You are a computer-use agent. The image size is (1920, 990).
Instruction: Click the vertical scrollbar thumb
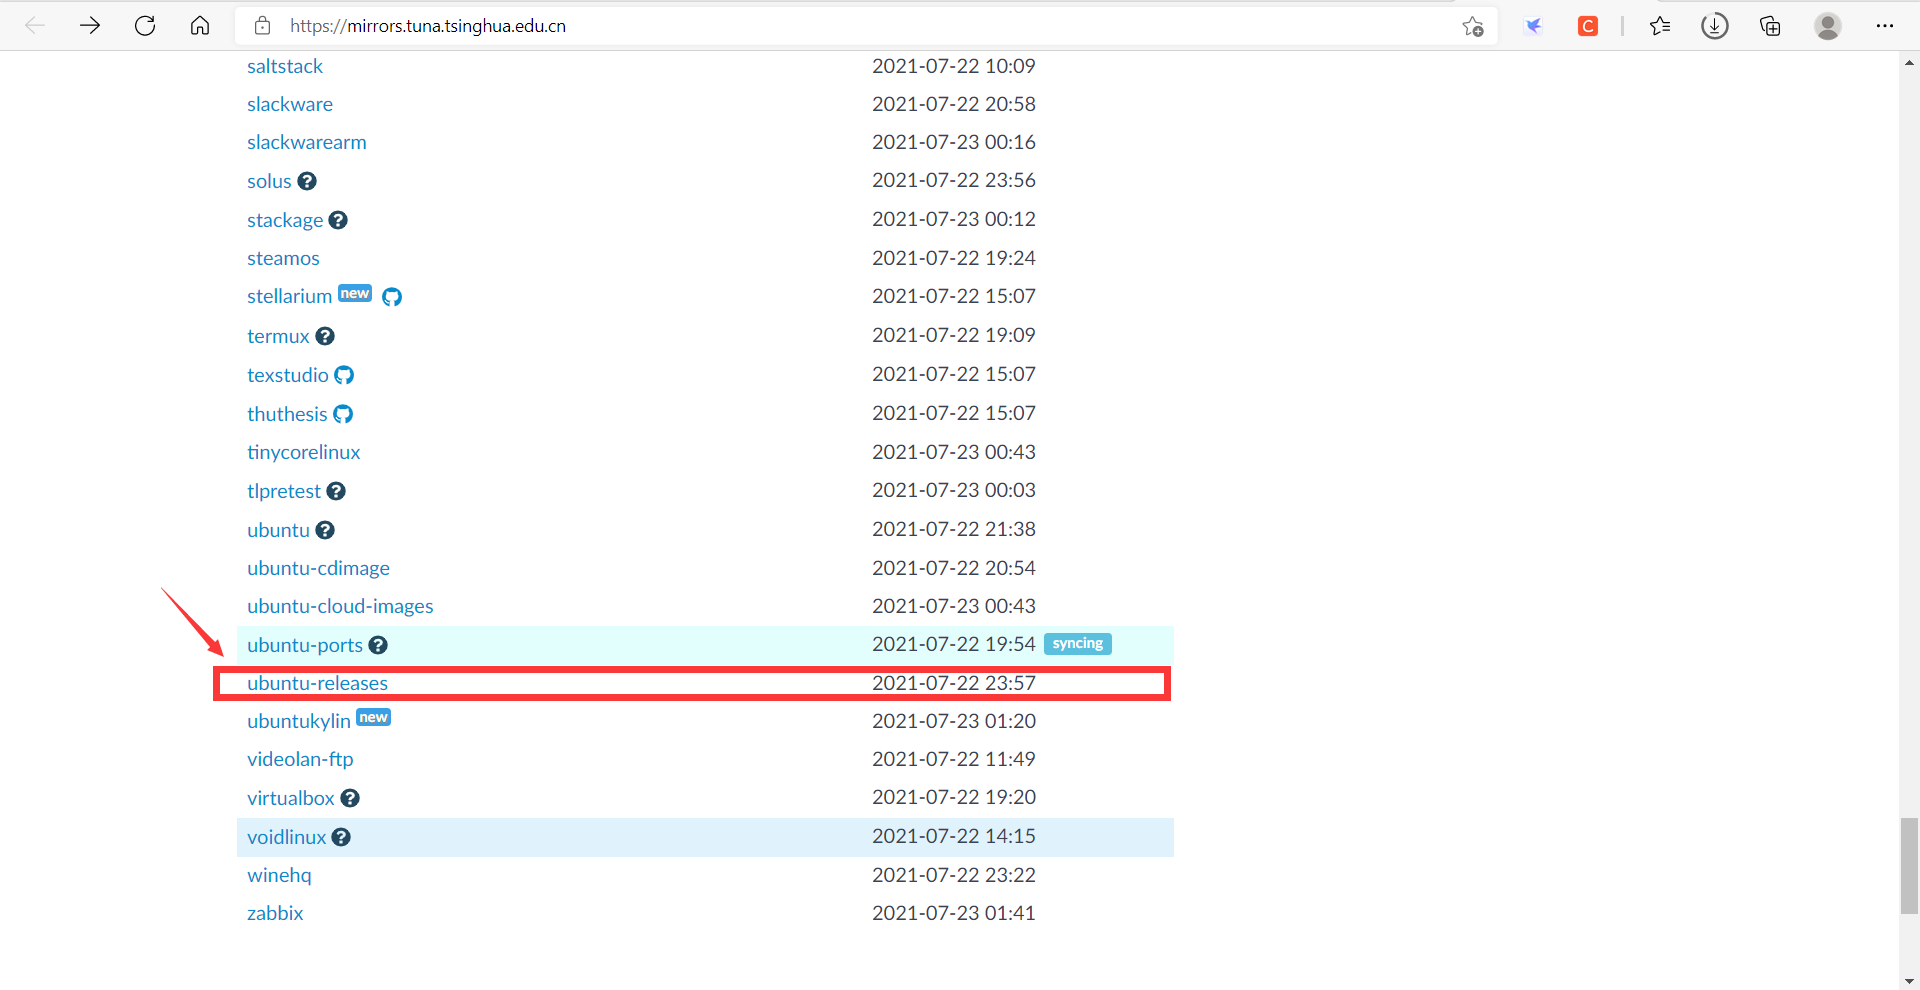[x=1909, y=866]
